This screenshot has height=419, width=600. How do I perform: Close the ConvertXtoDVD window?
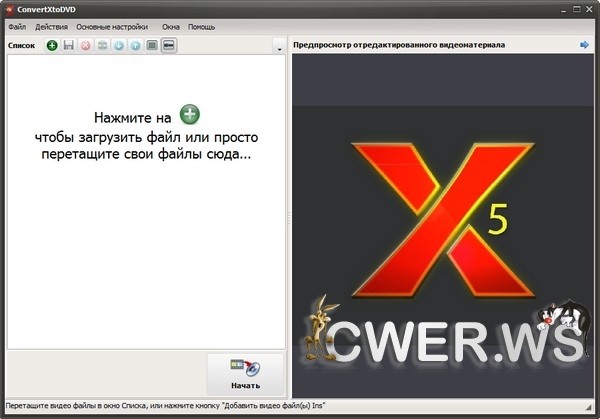(589, 10)
